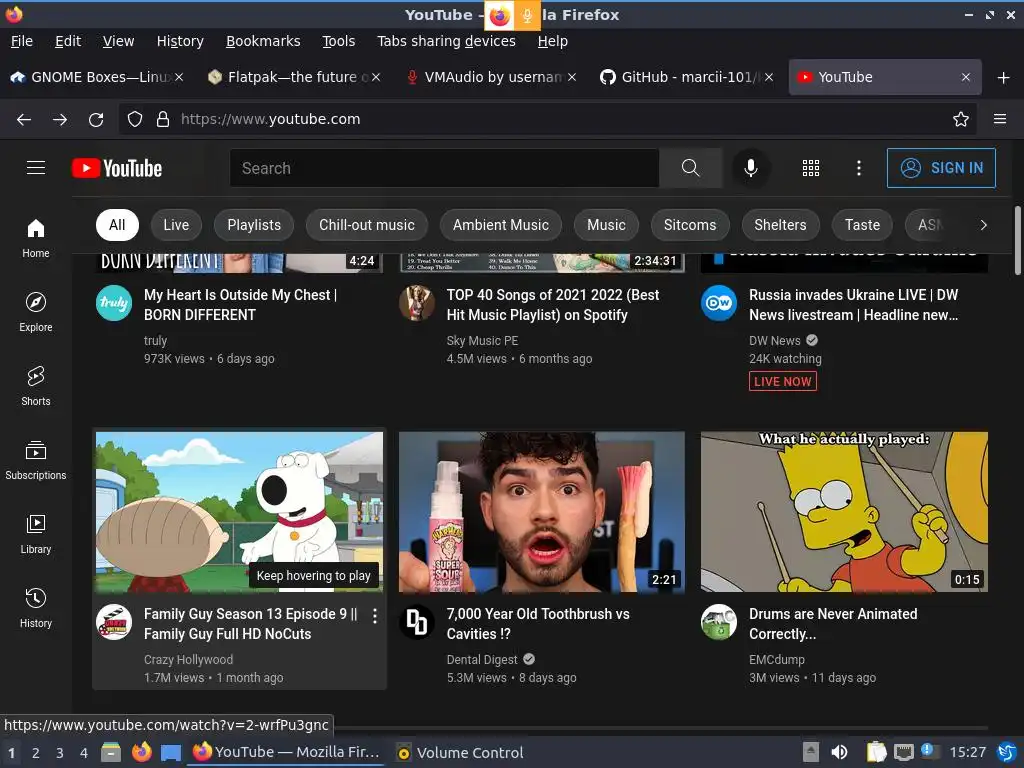Open the View menu

point(118,41)
